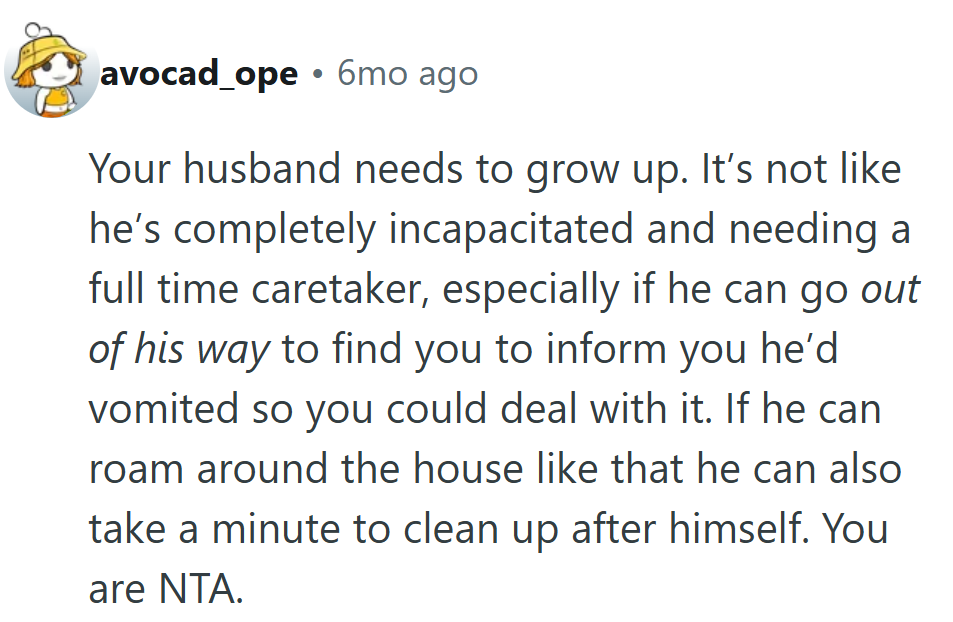Image resolution: width=953 pixels, height=622 pixels.
Task: Click the word 'incapacitated' in the comment
Action: coord(510,229)
